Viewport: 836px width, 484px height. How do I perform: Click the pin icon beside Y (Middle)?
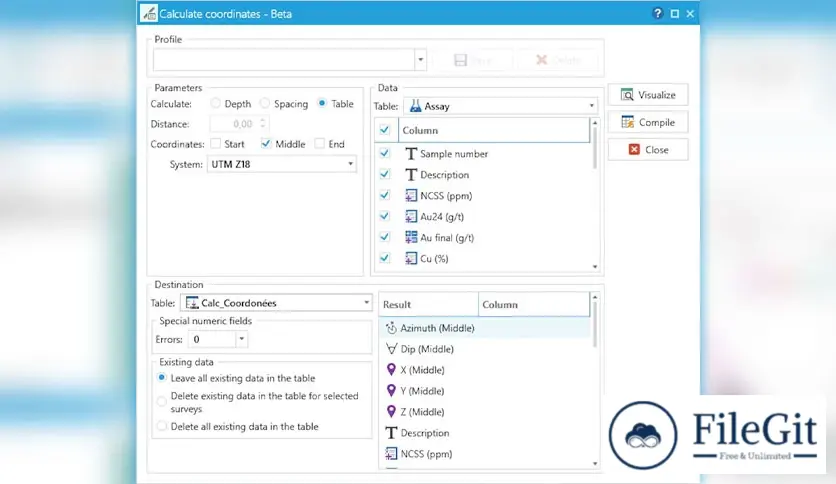pos(391,391)
